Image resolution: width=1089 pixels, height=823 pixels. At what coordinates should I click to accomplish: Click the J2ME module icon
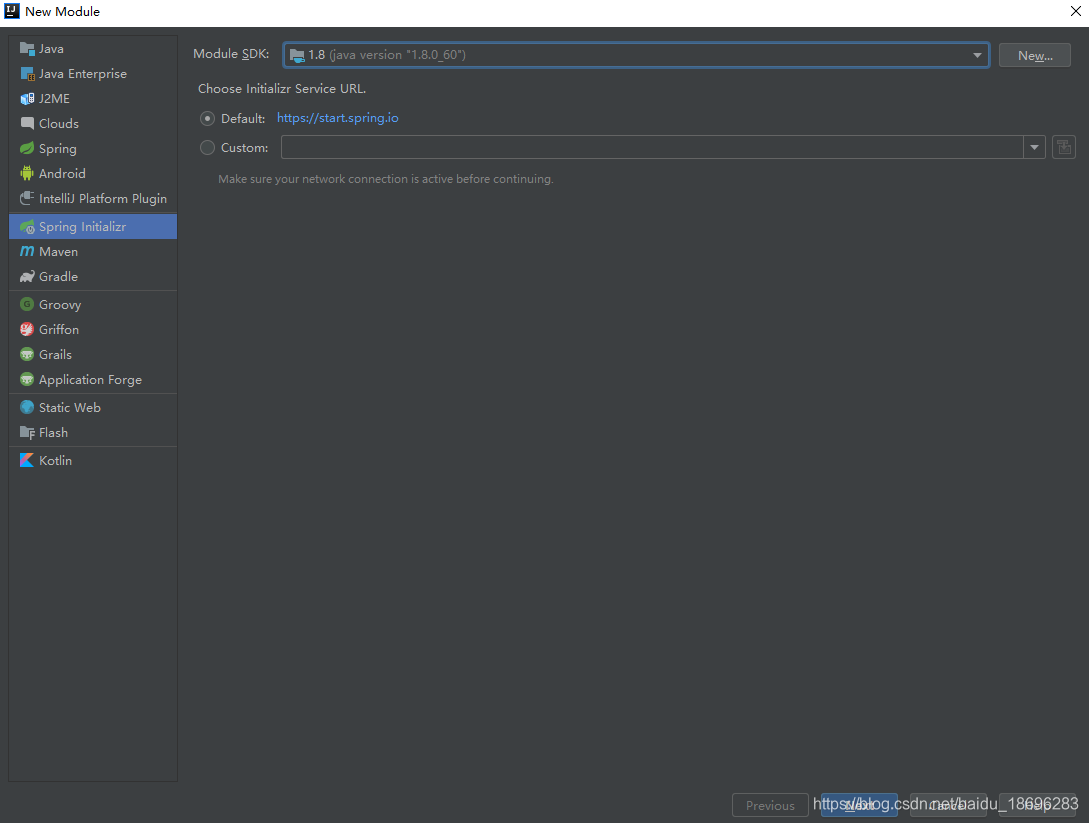[x=27, y=99]
